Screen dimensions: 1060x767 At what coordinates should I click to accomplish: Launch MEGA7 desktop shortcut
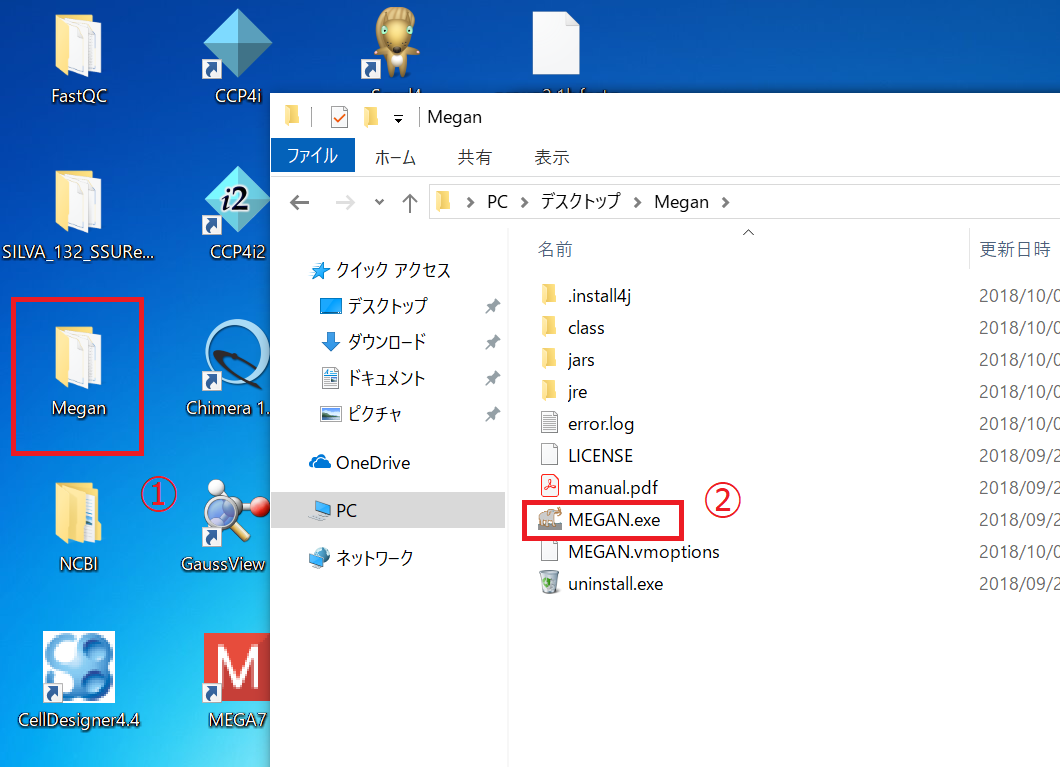(237, 681)
